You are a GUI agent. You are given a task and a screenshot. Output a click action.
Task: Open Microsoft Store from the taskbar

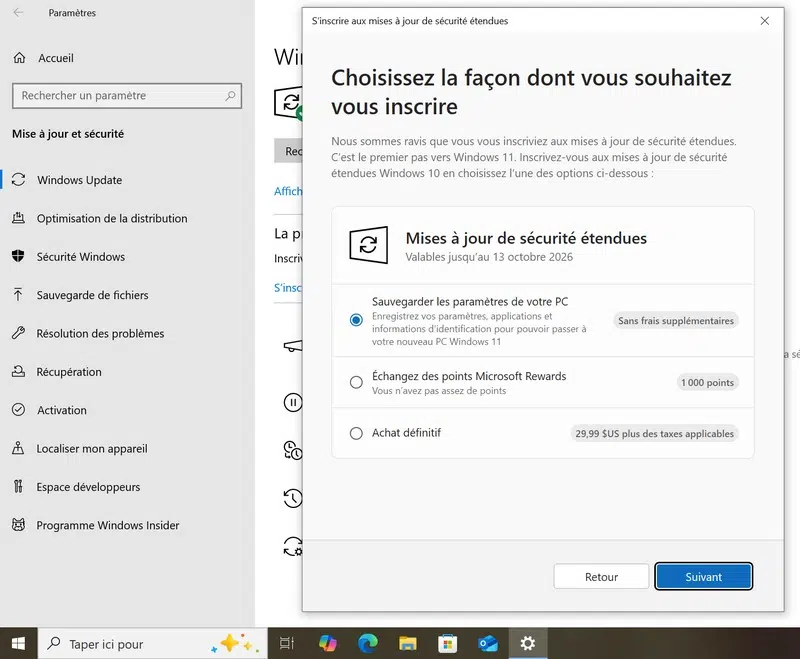(x=447, y=644)
